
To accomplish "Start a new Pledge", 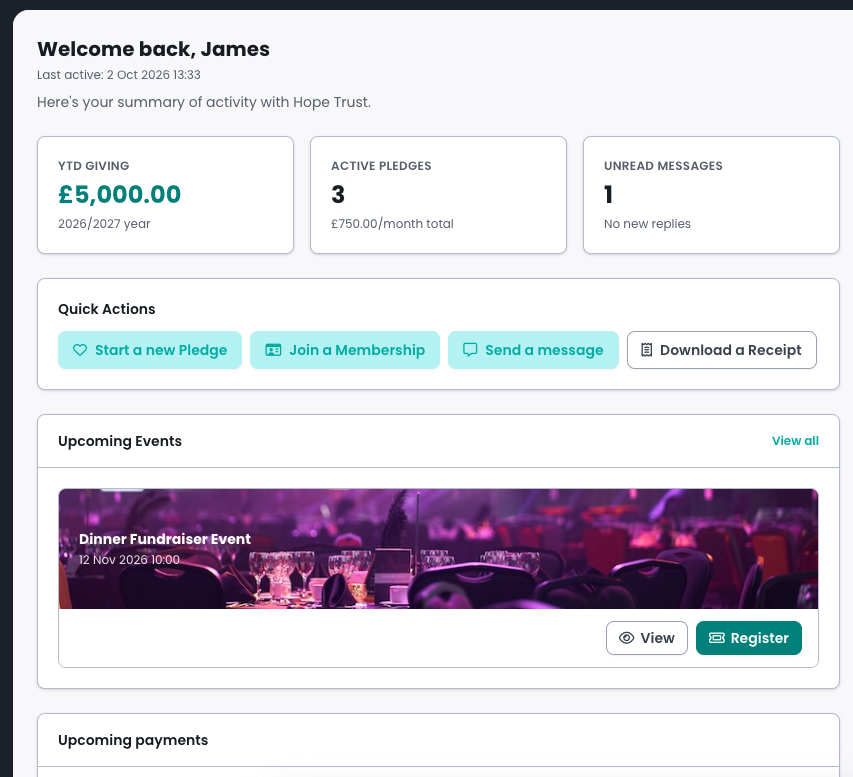I will [150, 350].
